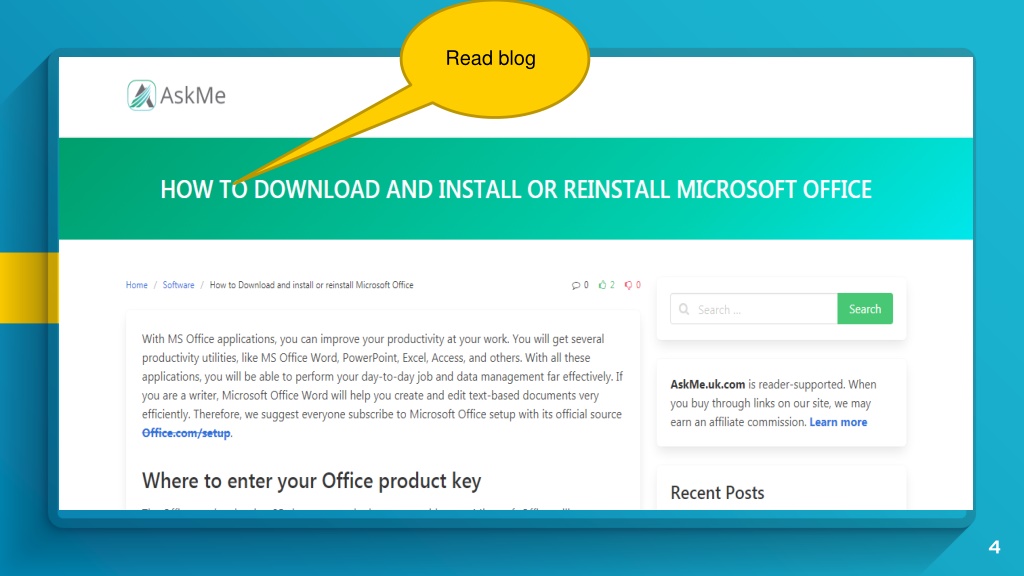Click the article title banner heading
The image size is (1024, 576).
[x=516, y=189]
